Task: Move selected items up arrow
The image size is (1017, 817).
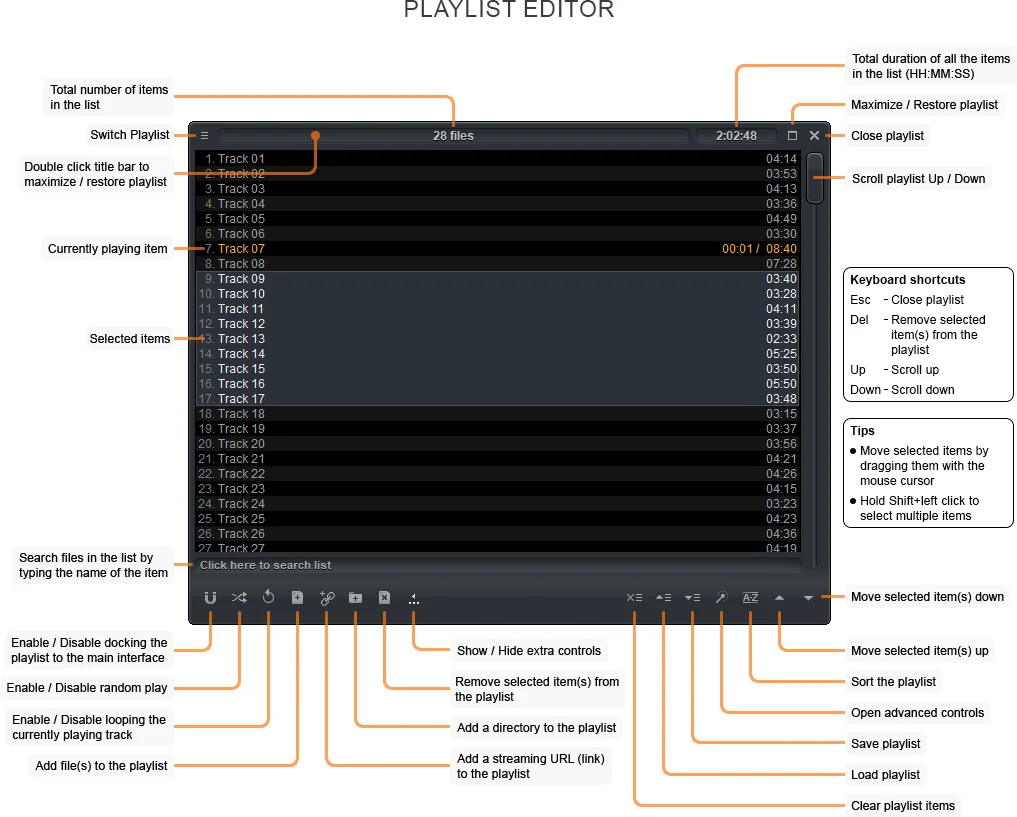Action: click(780, 598)
